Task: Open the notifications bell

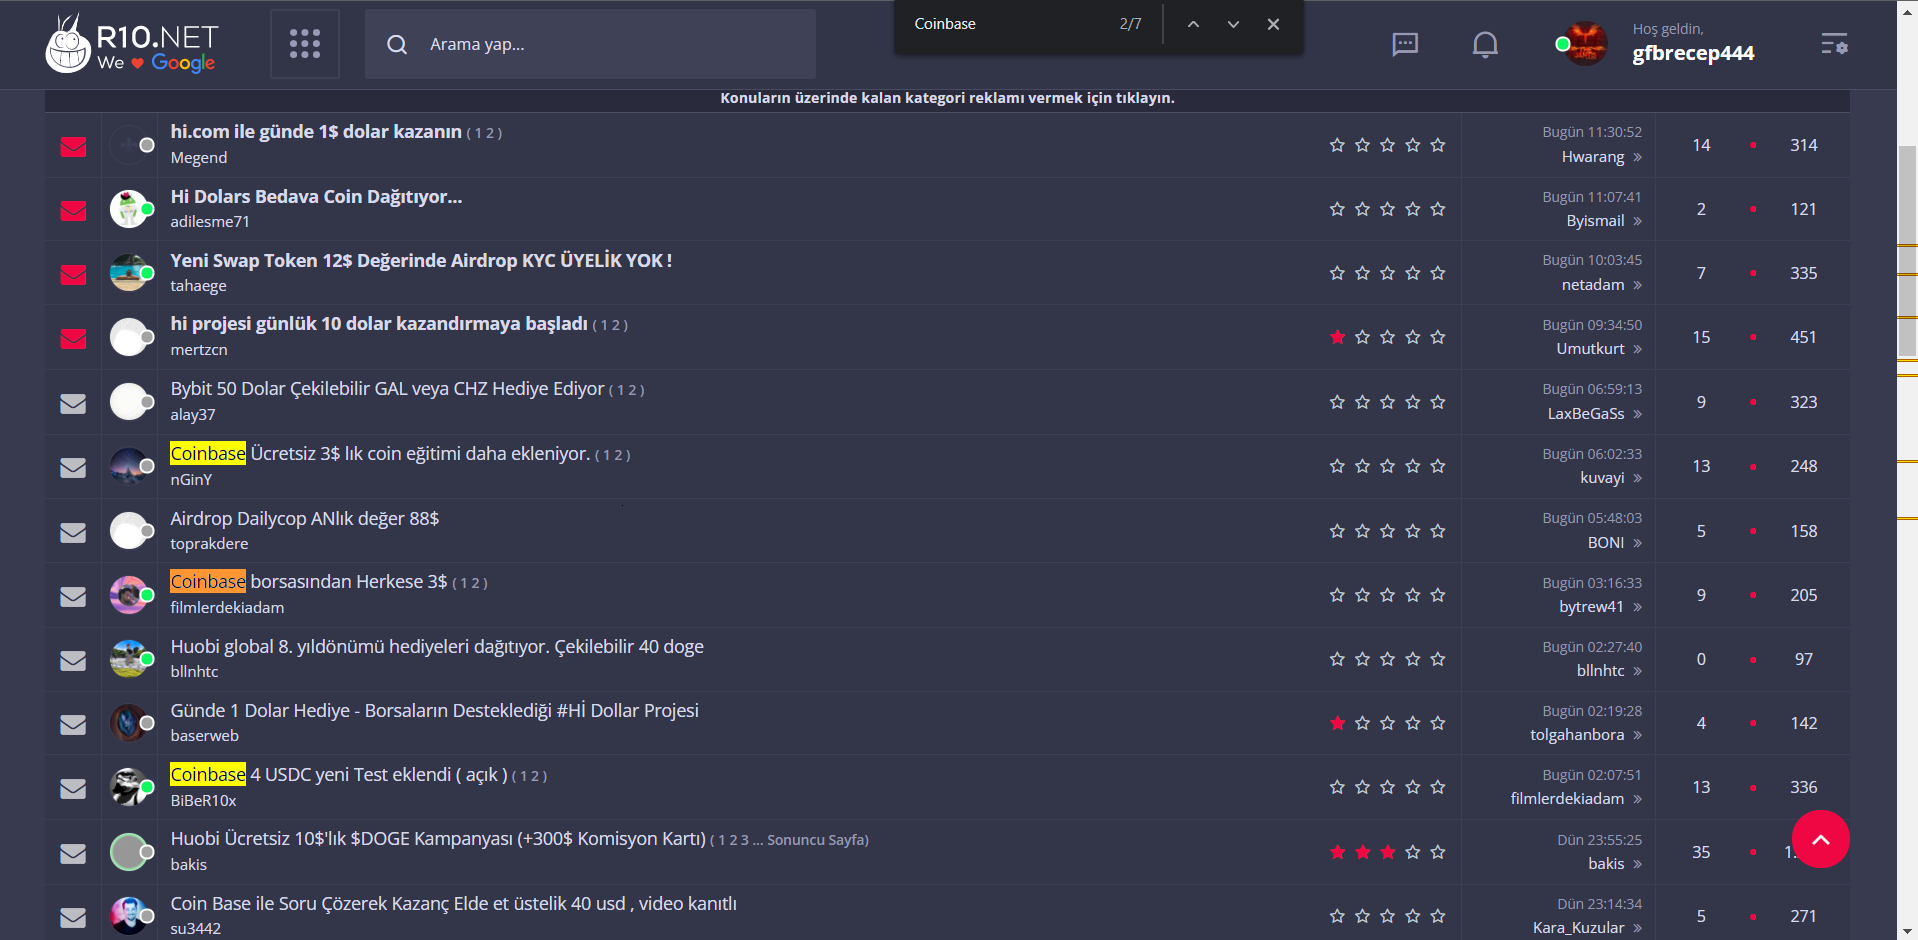Action: tap(1485, 44)
